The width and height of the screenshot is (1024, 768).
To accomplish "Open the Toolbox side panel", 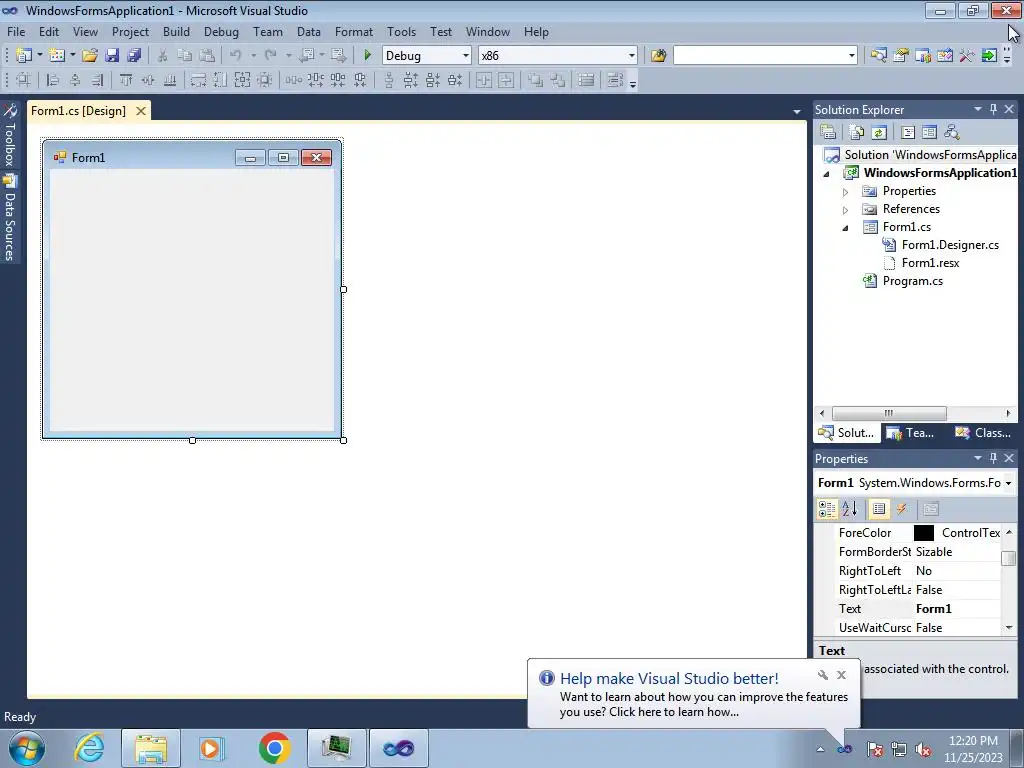I will pyautogui.click(x=10, y=135).
